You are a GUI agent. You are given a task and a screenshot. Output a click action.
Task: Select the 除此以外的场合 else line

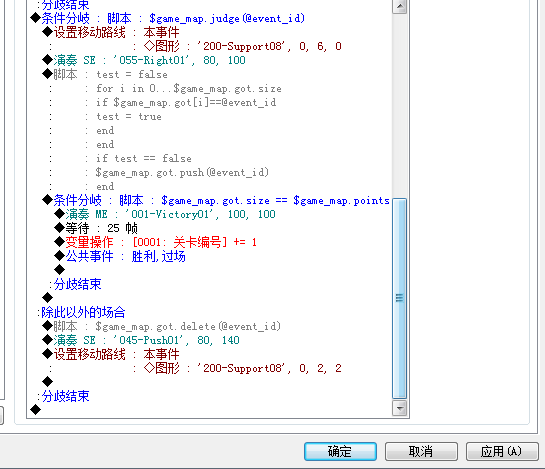click(x=81, y=312)
